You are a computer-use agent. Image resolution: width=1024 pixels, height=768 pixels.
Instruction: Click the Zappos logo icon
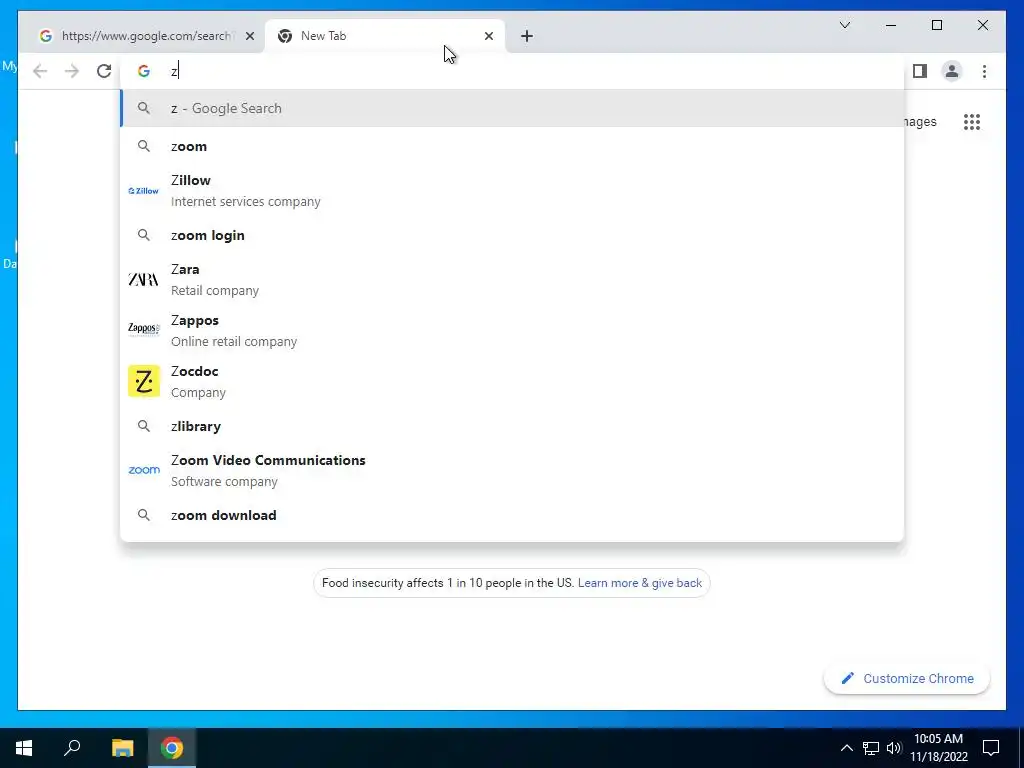pos(144,328)
